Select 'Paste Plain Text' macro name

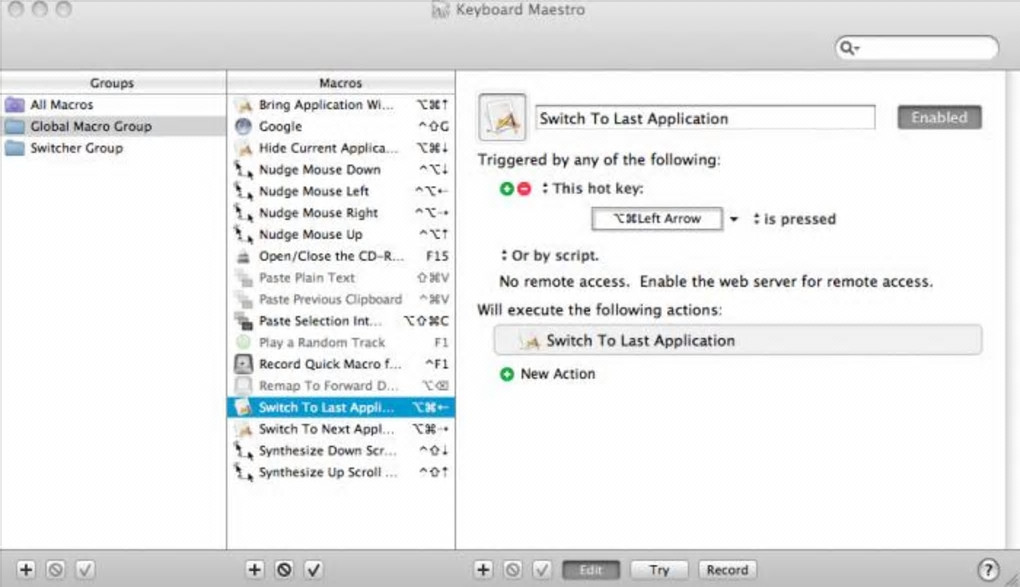pyautogui.click(x=307, y=278)
